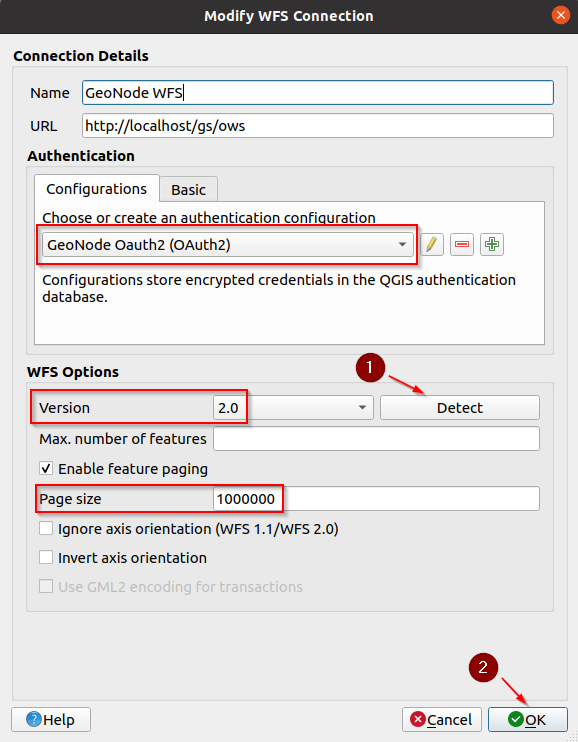Click the URL input field
The image size is (578, 742).
(318, 126)
